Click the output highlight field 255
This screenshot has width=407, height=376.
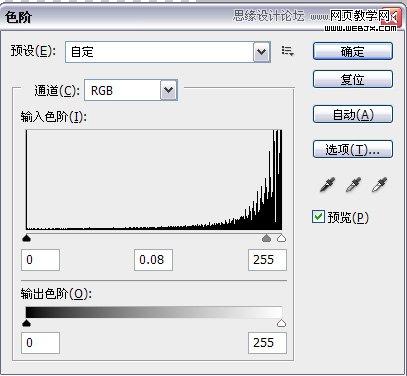267,343
